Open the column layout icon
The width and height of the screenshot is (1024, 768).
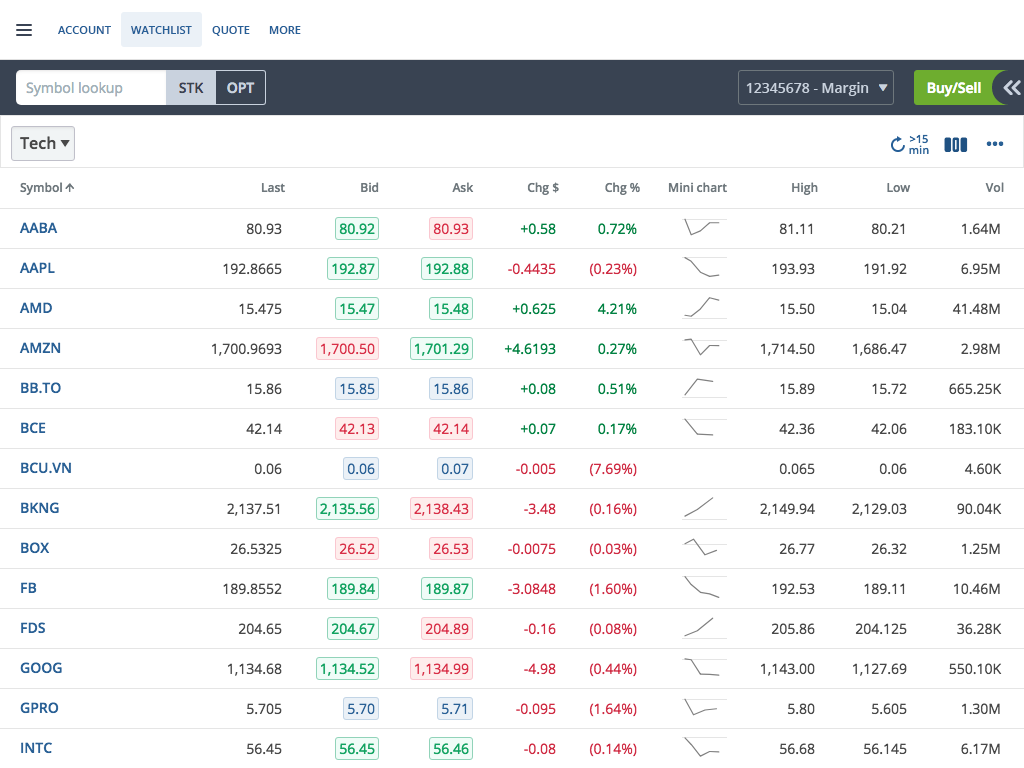956,144
